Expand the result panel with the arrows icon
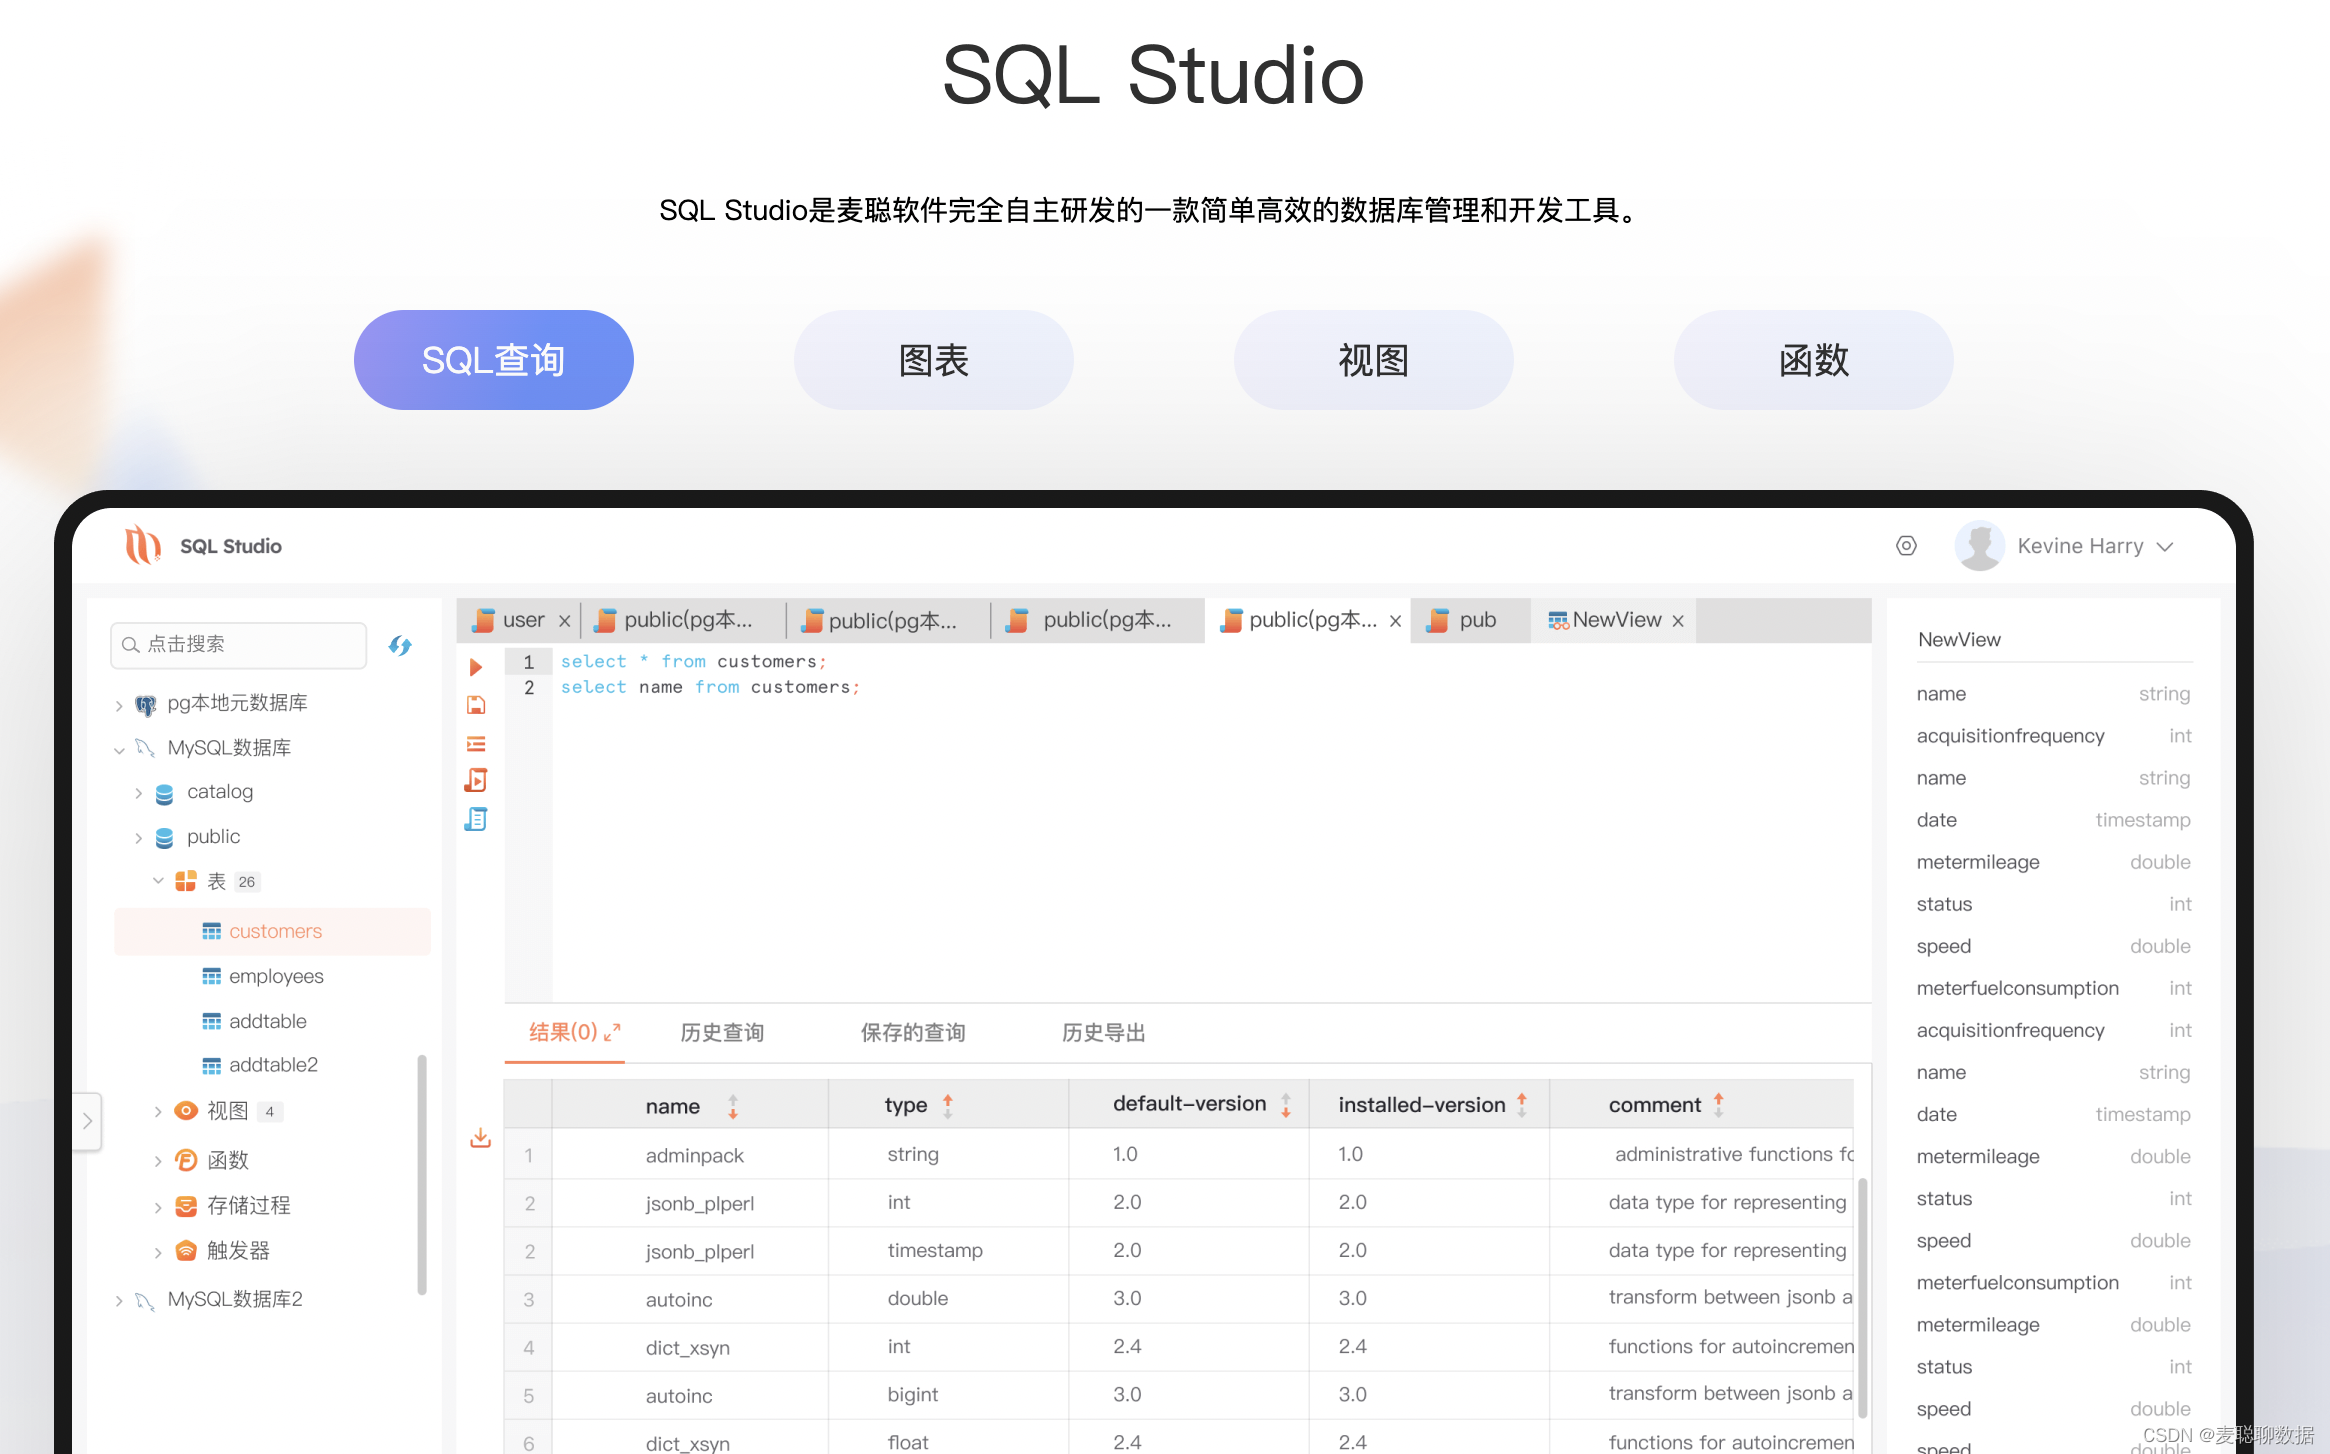Screen dimensions: 2330x1454 point(612,1032)
